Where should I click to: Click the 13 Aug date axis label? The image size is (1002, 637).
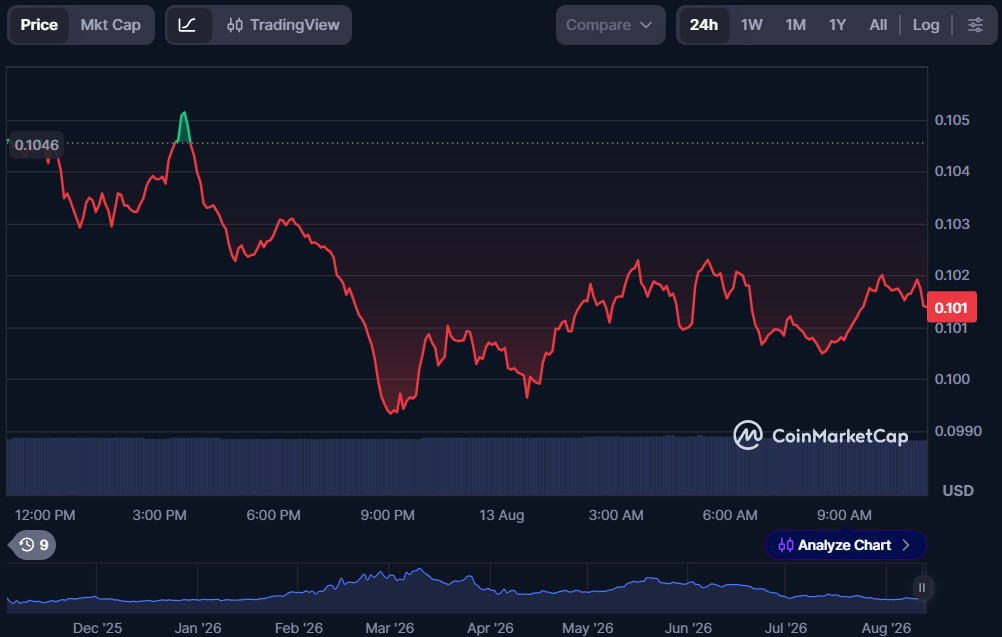[502, 515]
